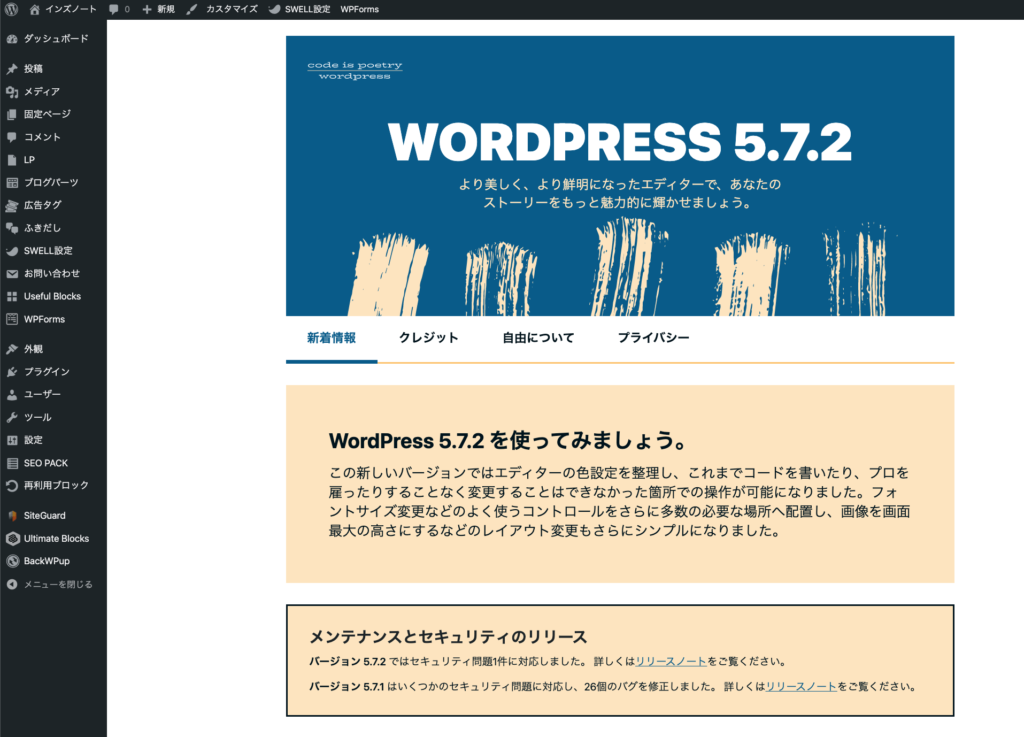Click the pushpin icon beside 投稿
Screen dimensions: 1024x737
pos(12,69)
